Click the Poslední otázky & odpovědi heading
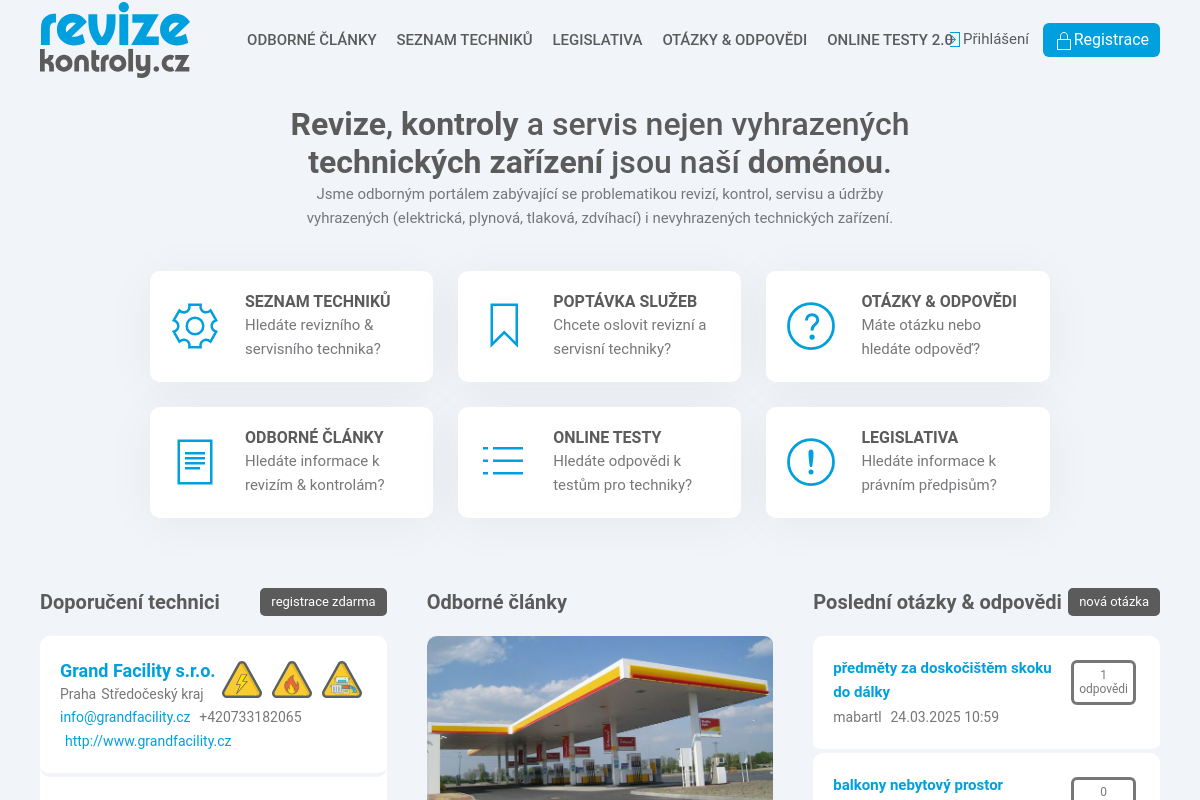This screenshot has height=800, width=1200. point(937,602)
